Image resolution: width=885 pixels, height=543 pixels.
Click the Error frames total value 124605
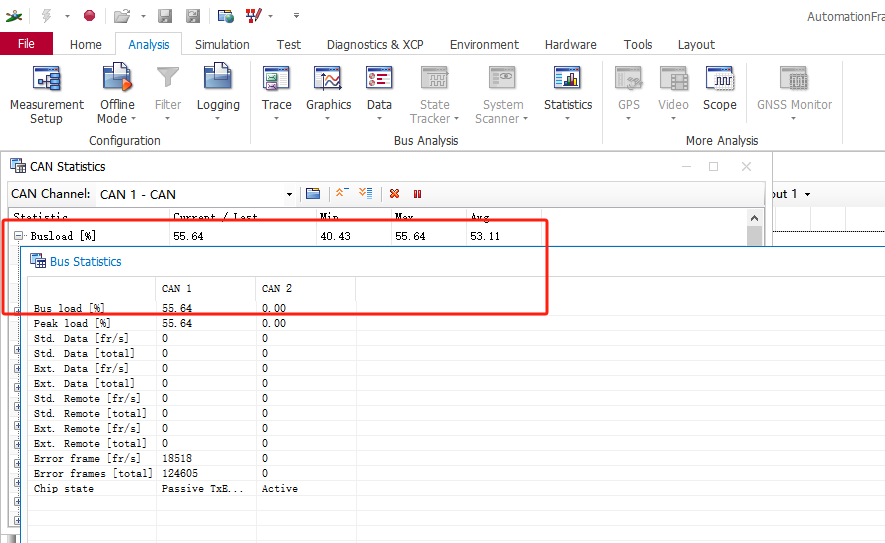click(180, 474)
